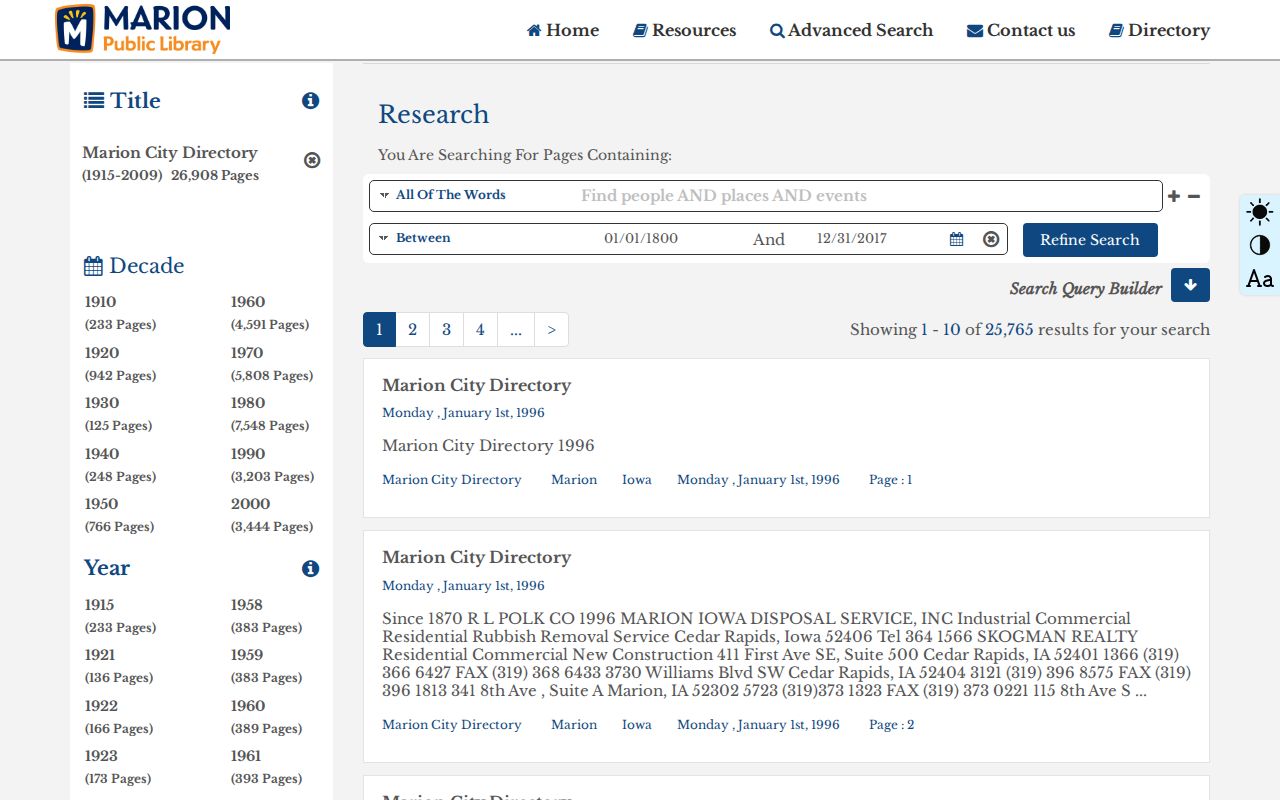The width and height of the screenshot is (1280, 800).
Task: Toggle high contrast mode icon
Action: [1260, 245]
